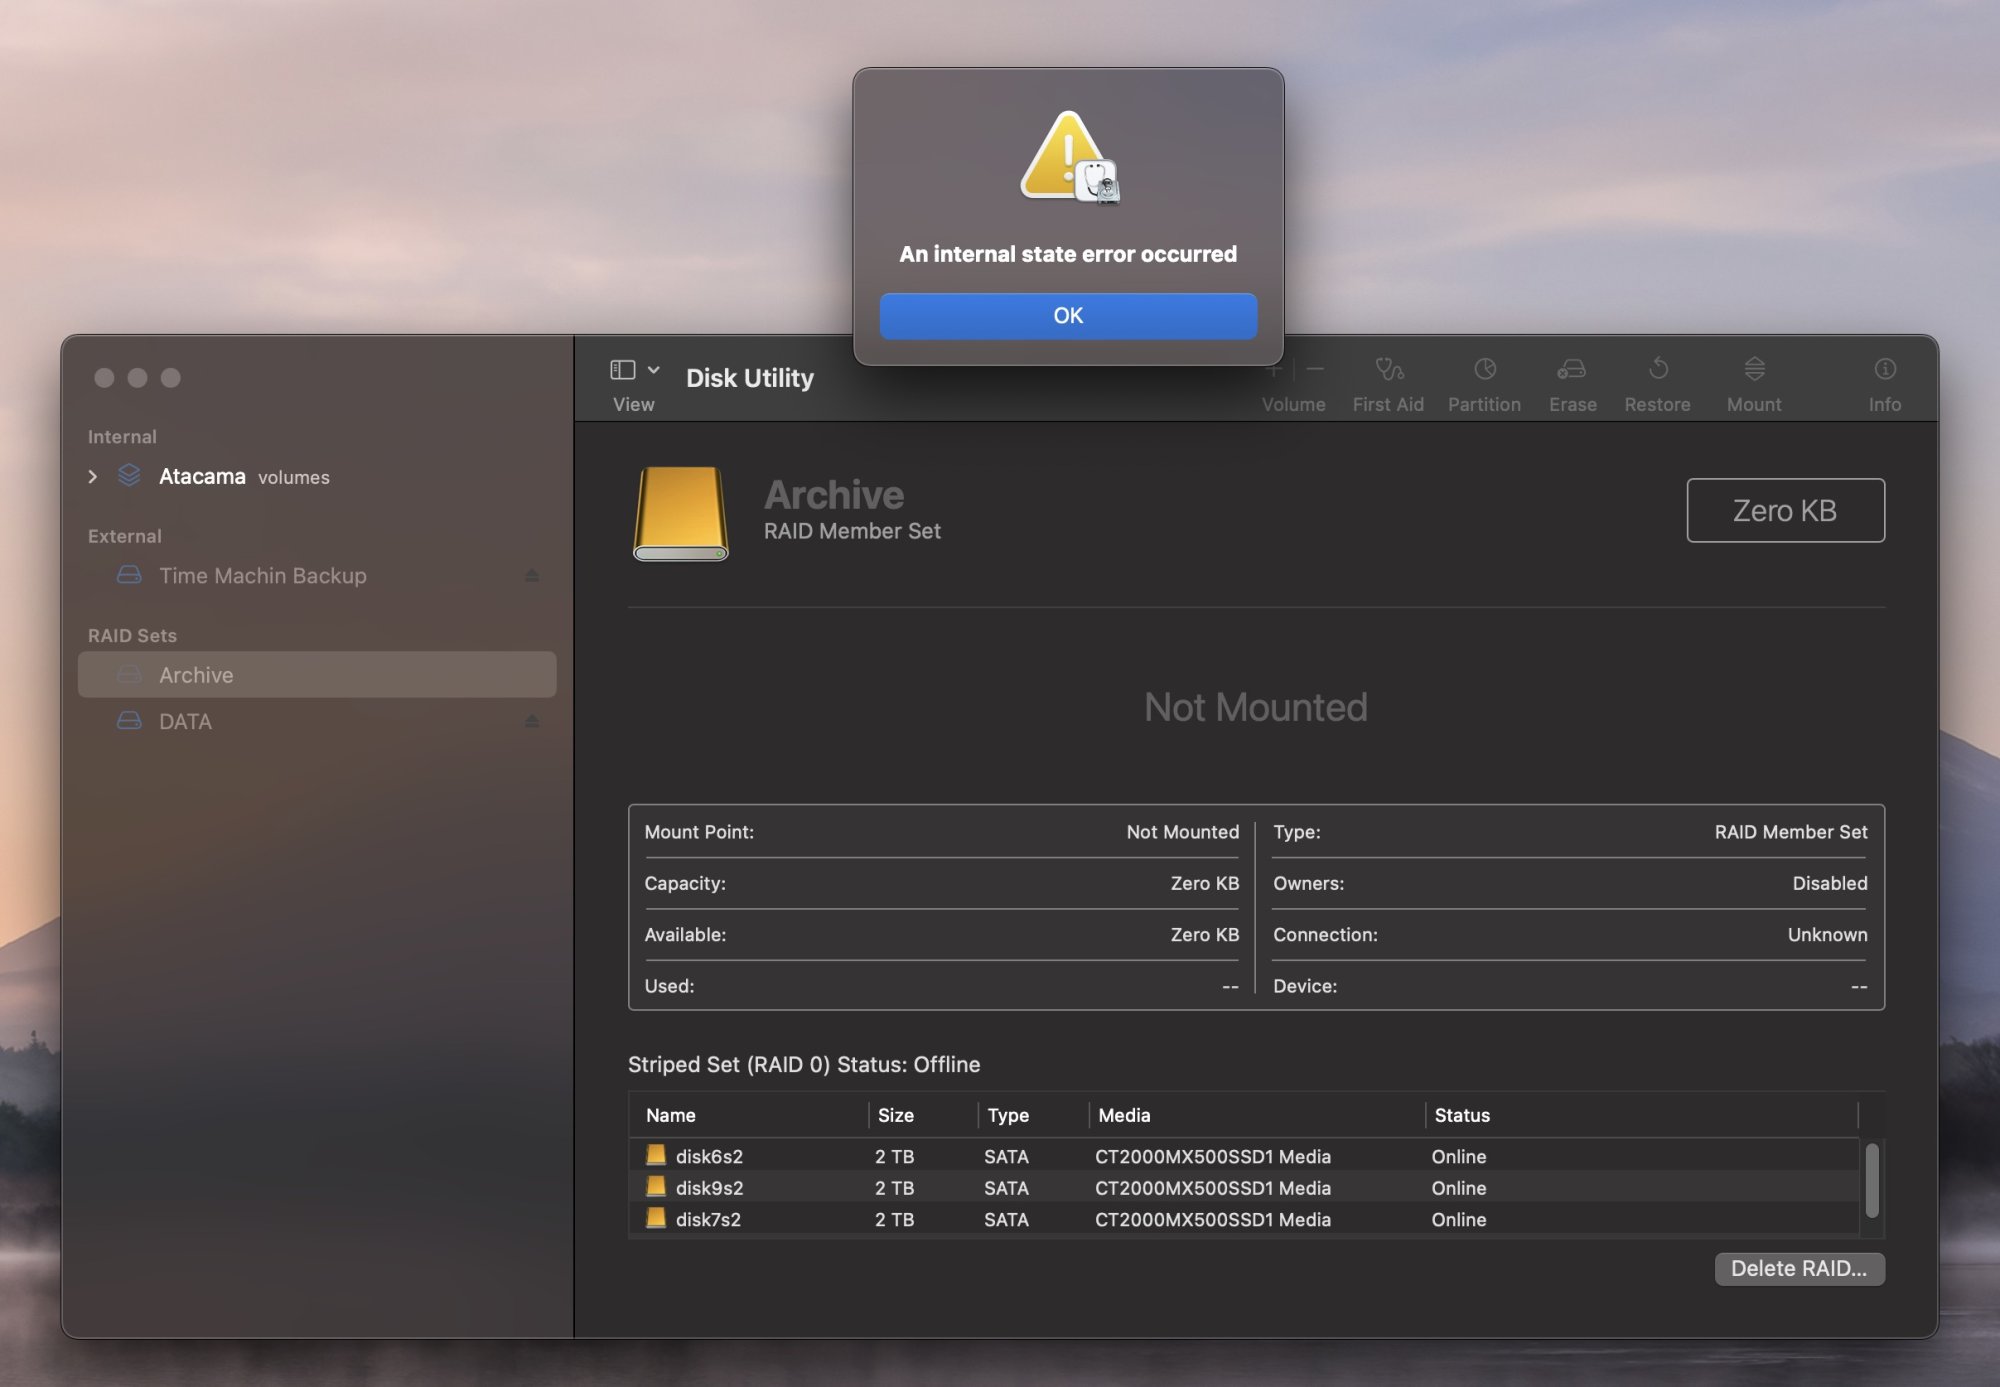The height and width of the screenshot is (1387, 2000).
Task: Click the Restore arrow icon
Action: pyautogui.click(x=1658, y=369)
